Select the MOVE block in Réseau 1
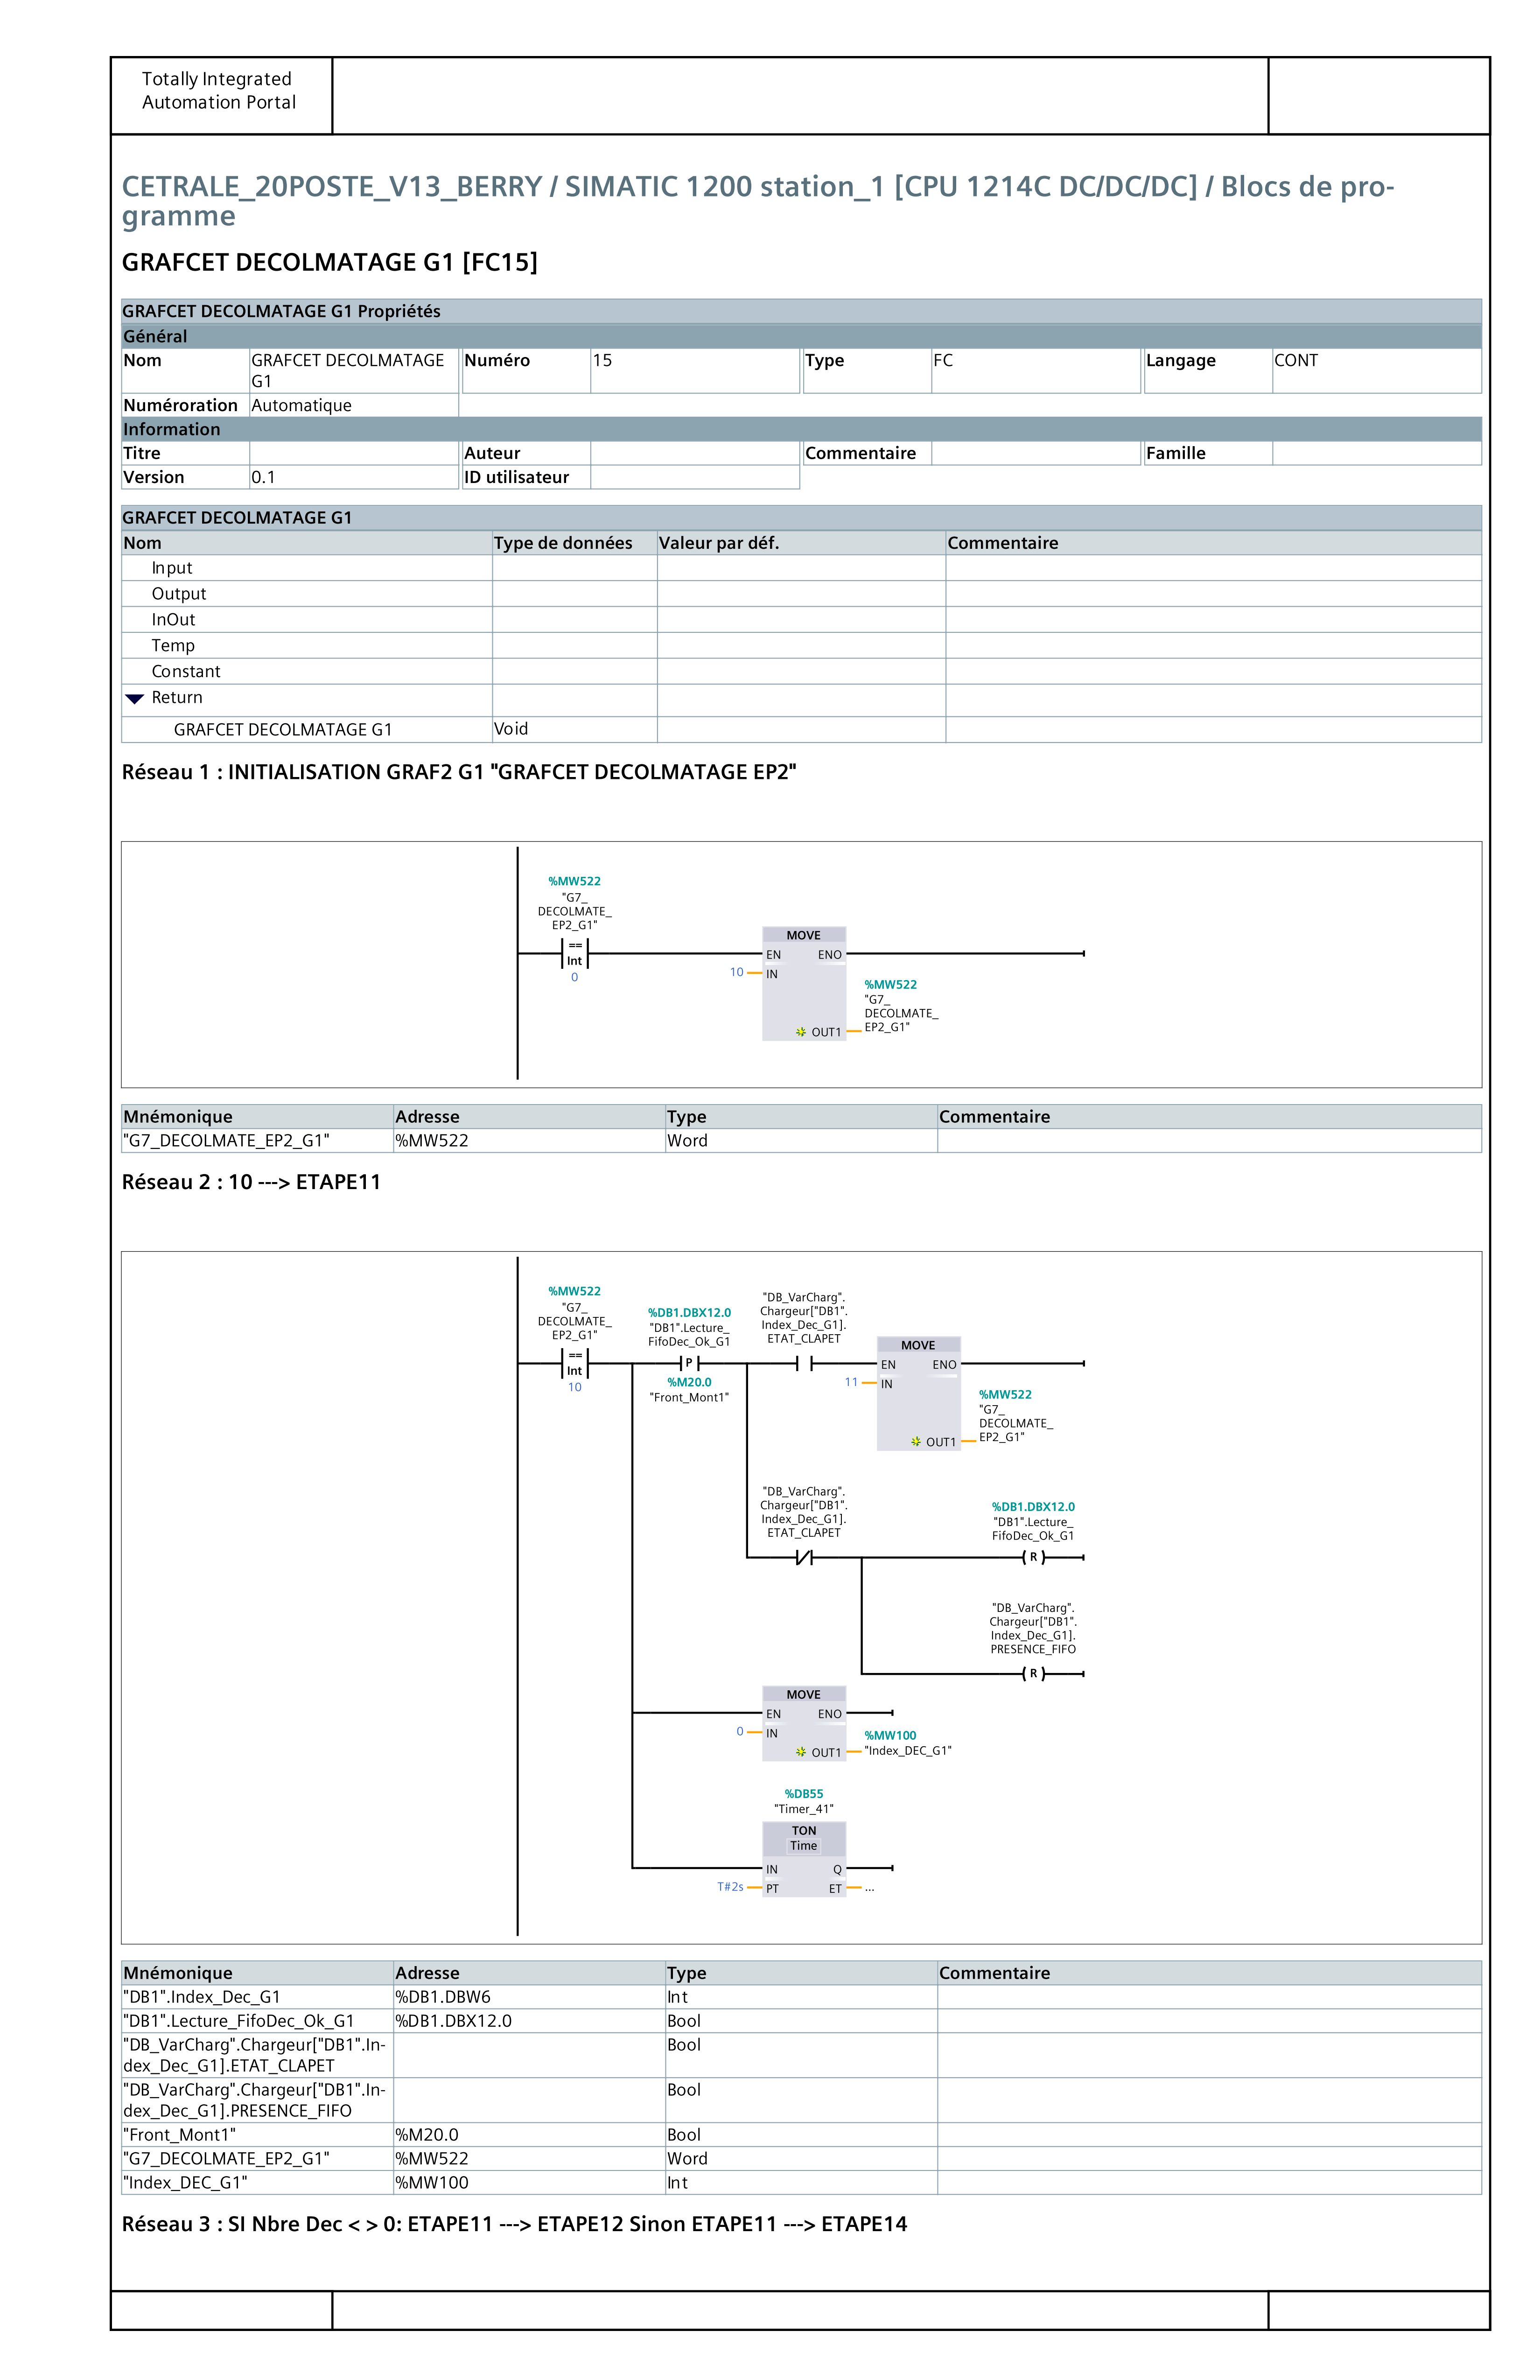The height and width of the screenshot is (2380, 1540). coord(803,984)
